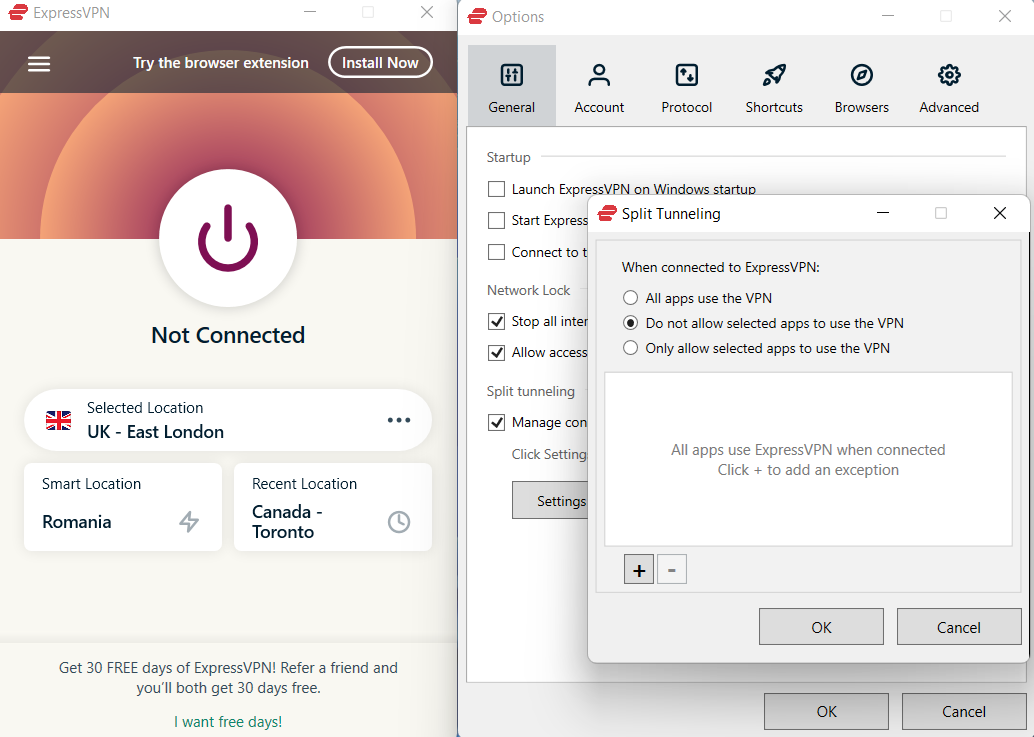The height and width of the screenshot is (737, 1034).
Task: Switch to the Advanced settings tab
Action: (949, 87)
